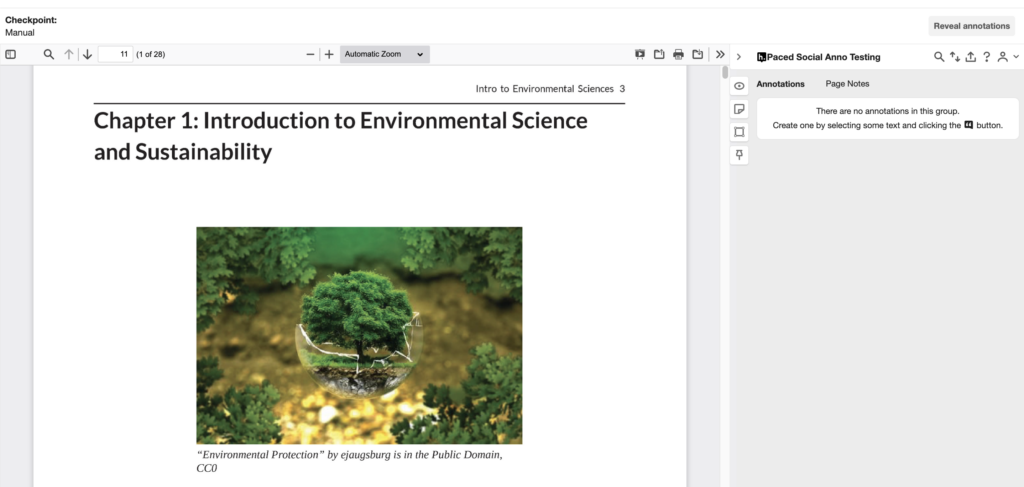Open the find in document search
The width and height of the screenshot is (1024, 487).
tap(48, 55)
